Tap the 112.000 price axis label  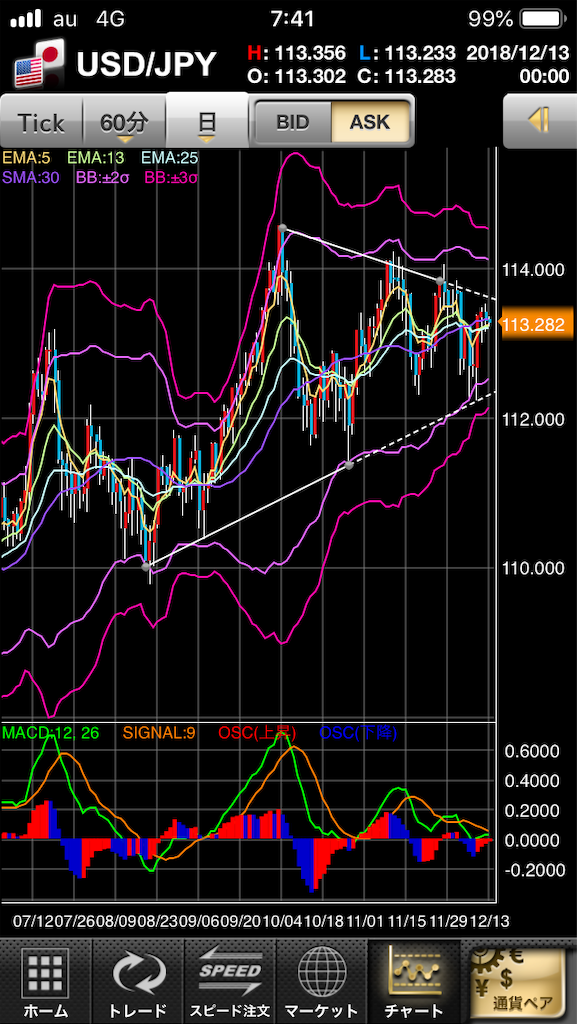pyautogui.click(x=531, y=419)
